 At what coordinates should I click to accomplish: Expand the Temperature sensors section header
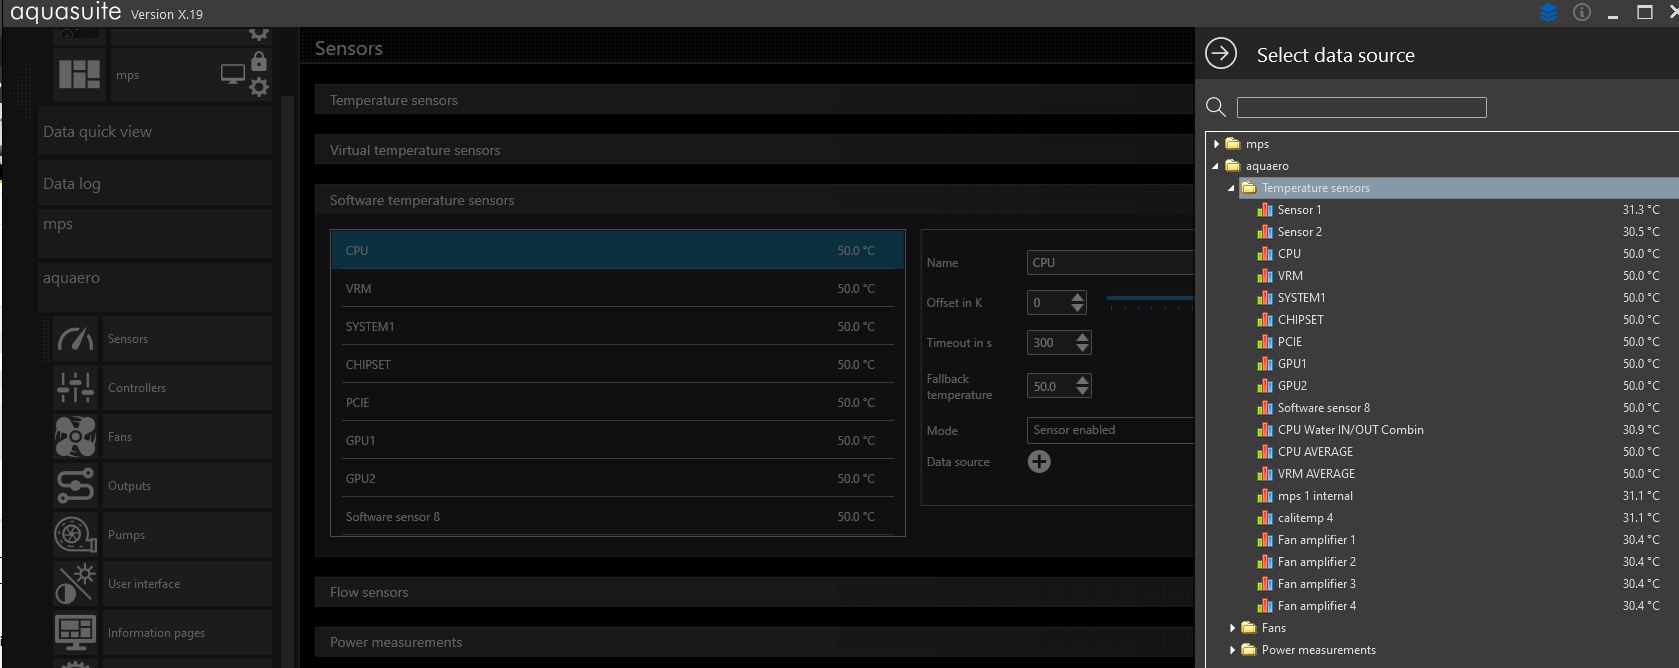pos(754,100)
